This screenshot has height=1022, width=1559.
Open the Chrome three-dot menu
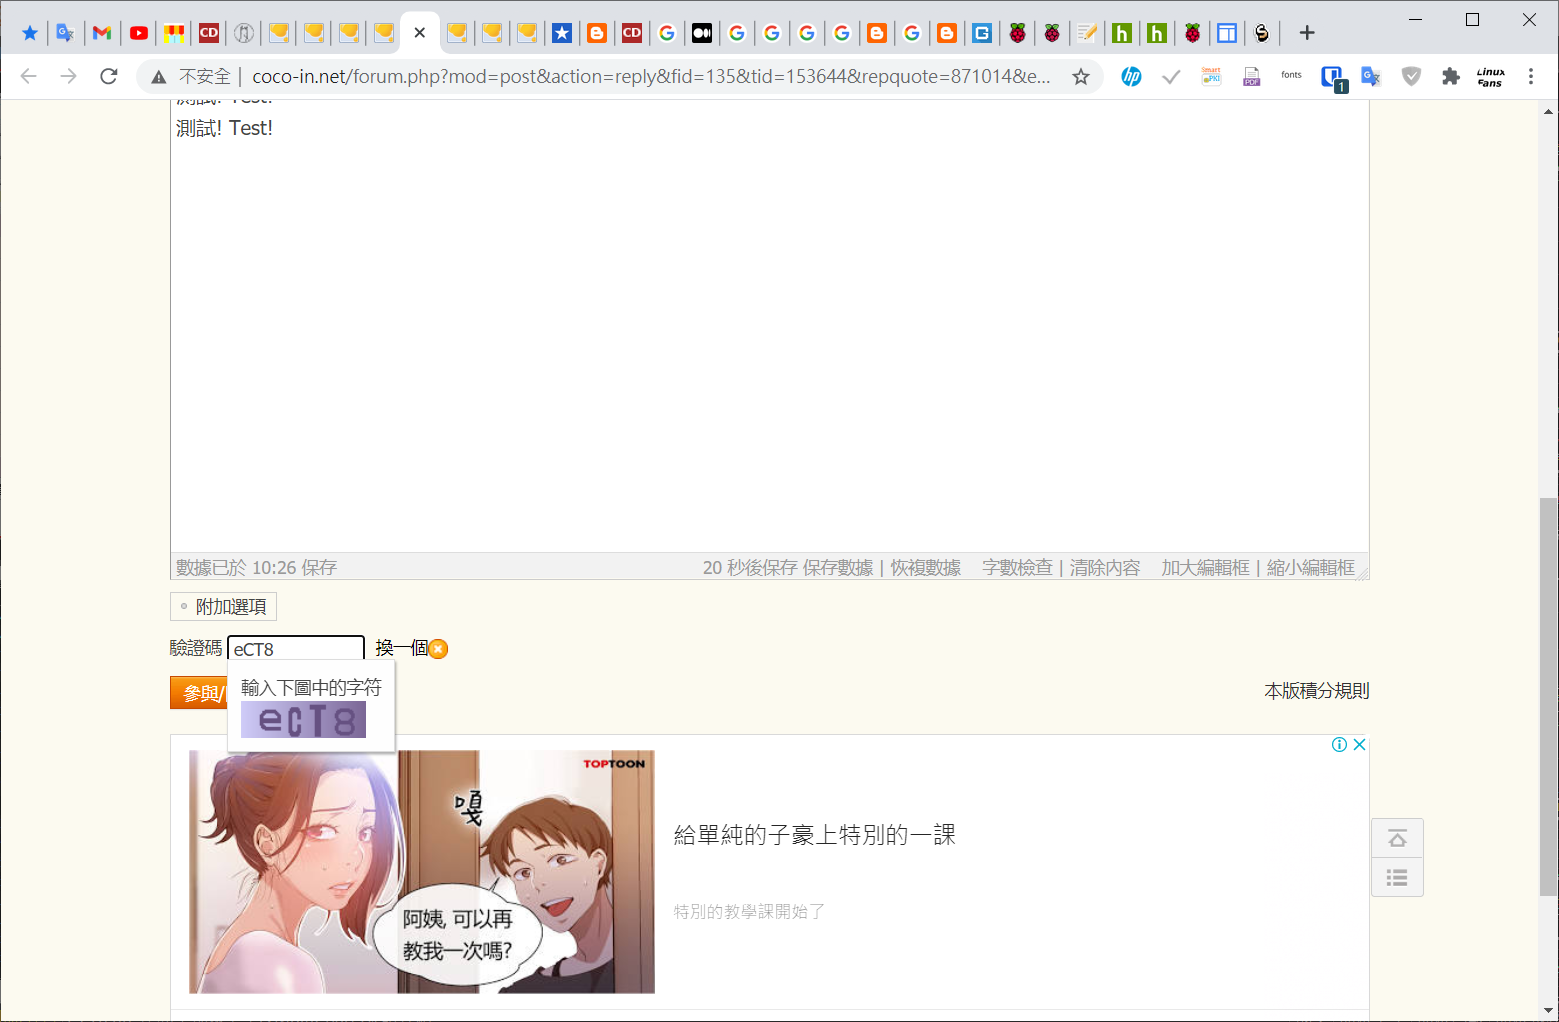pos(1531,76)
